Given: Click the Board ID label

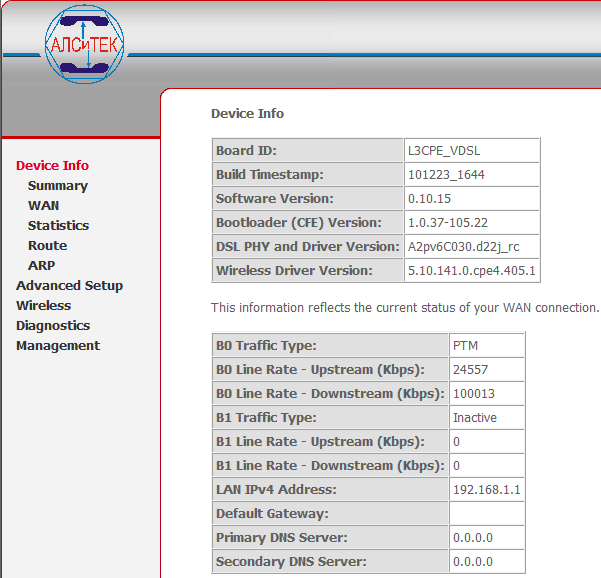Looking at the screenshot, I should 246,151.
